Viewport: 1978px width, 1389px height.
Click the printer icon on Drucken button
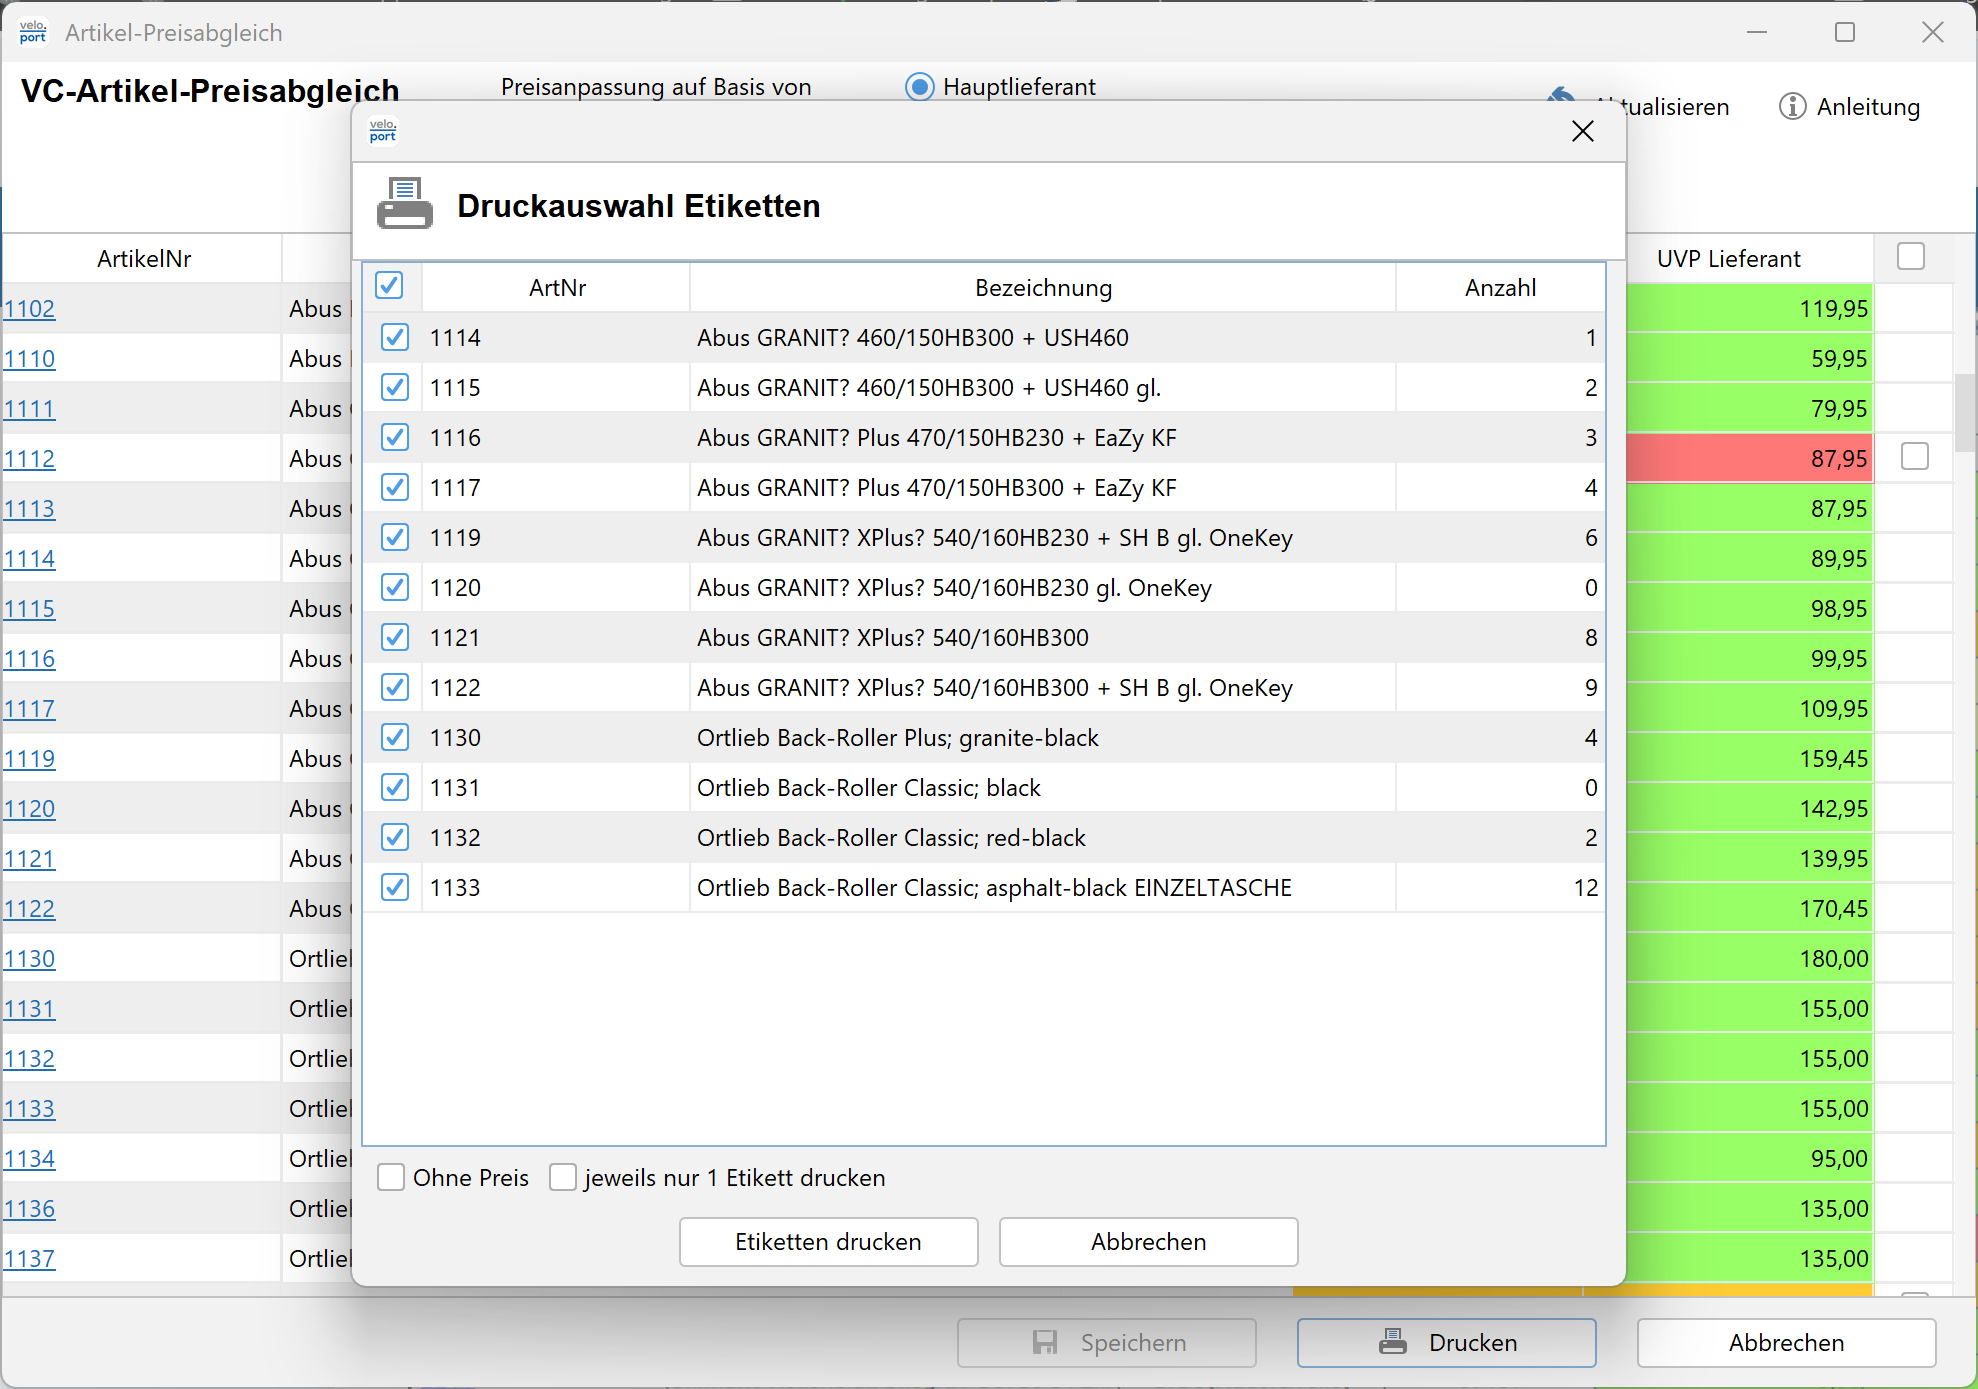[1392, 1342]
